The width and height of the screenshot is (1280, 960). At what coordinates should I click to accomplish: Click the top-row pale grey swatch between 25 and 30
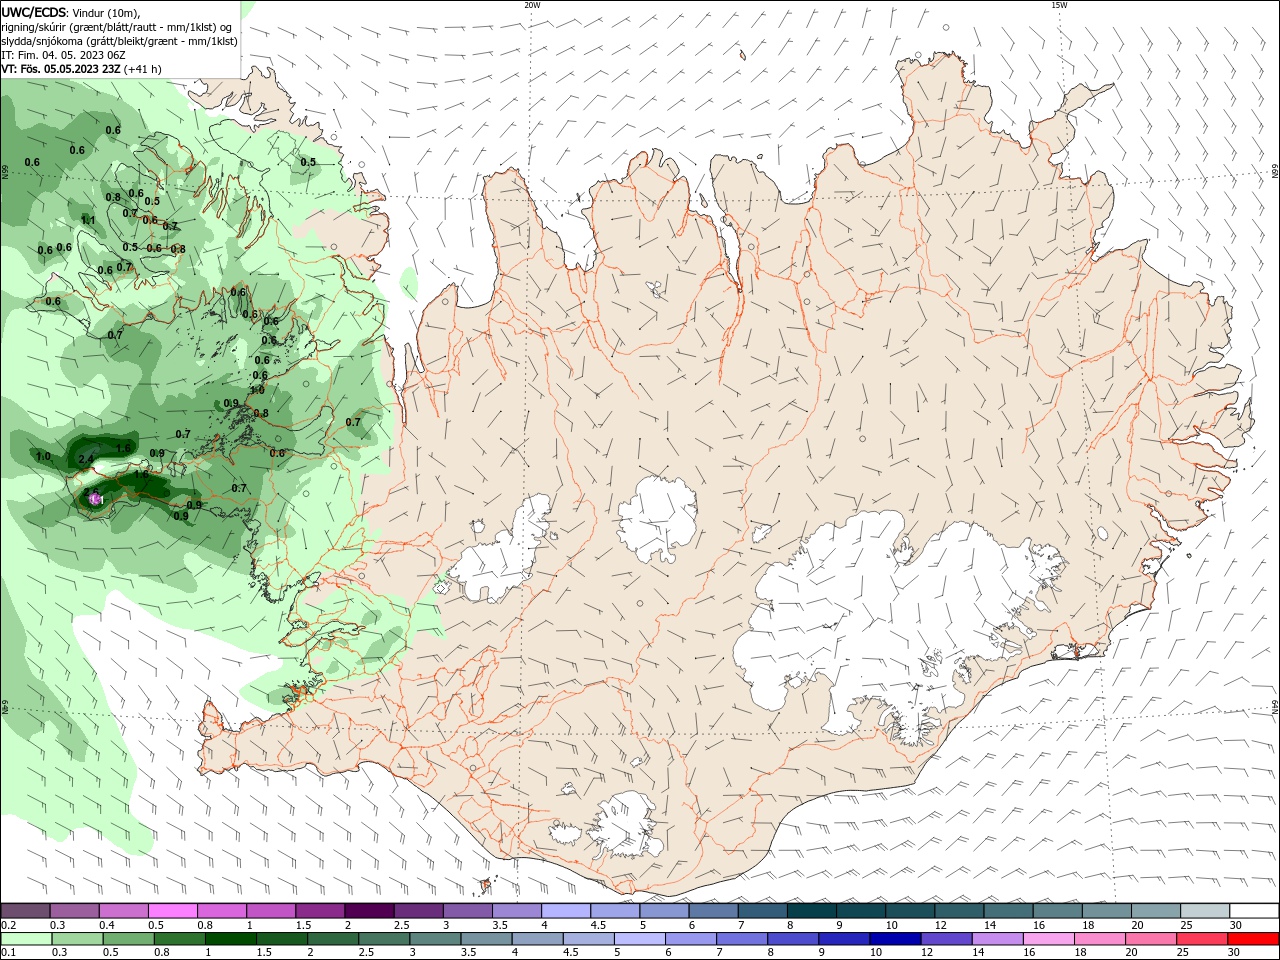pyautogui.click(x=1205, y=910)
